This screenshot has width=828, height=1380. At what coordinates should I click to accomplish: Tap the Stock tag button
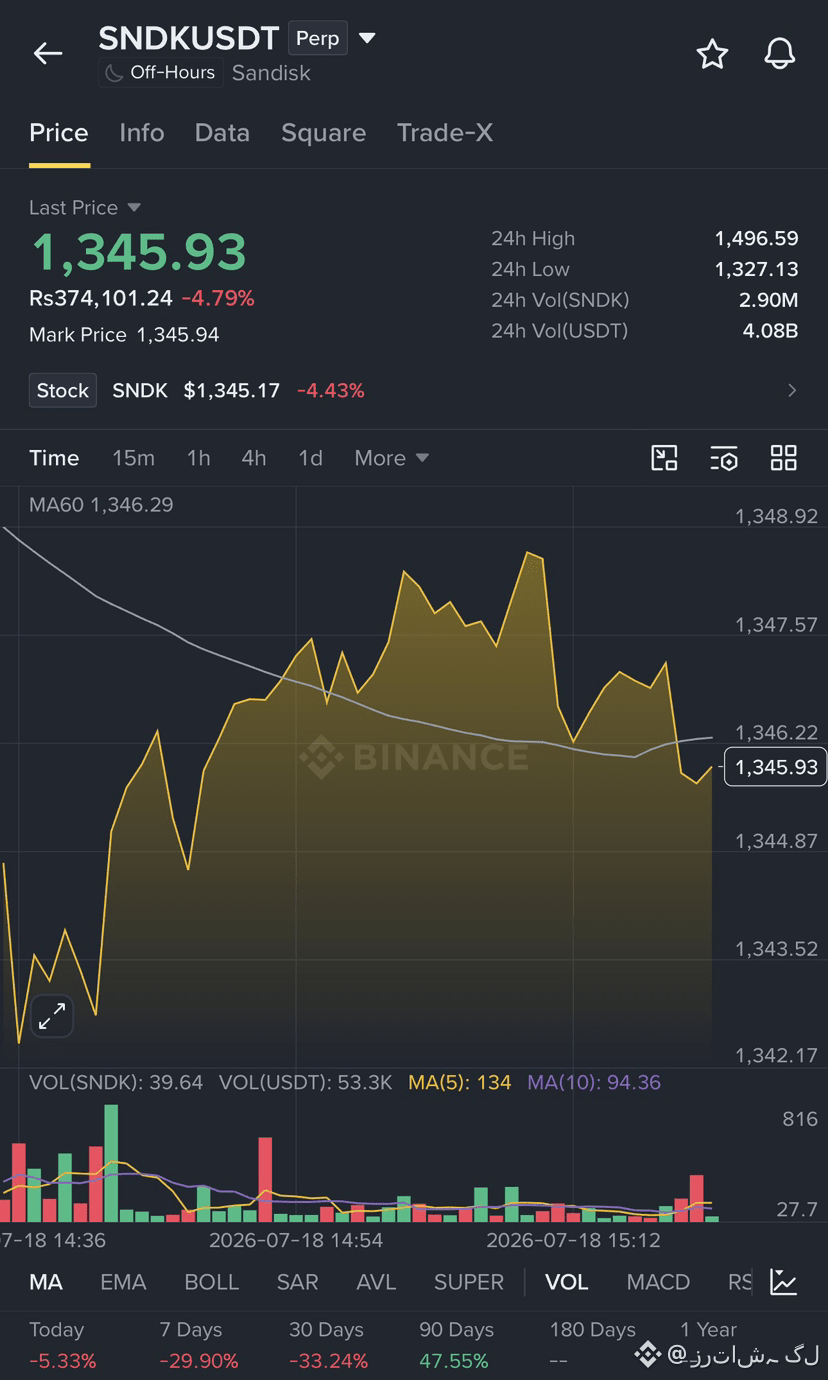[63, 390]
